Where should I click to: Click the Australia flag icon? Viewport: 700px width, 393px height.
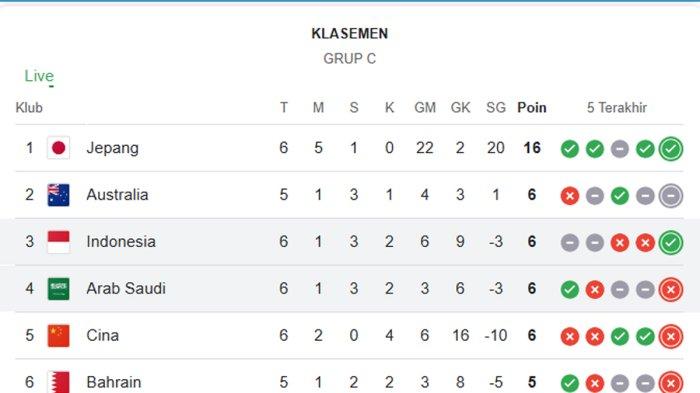[58, 195]
